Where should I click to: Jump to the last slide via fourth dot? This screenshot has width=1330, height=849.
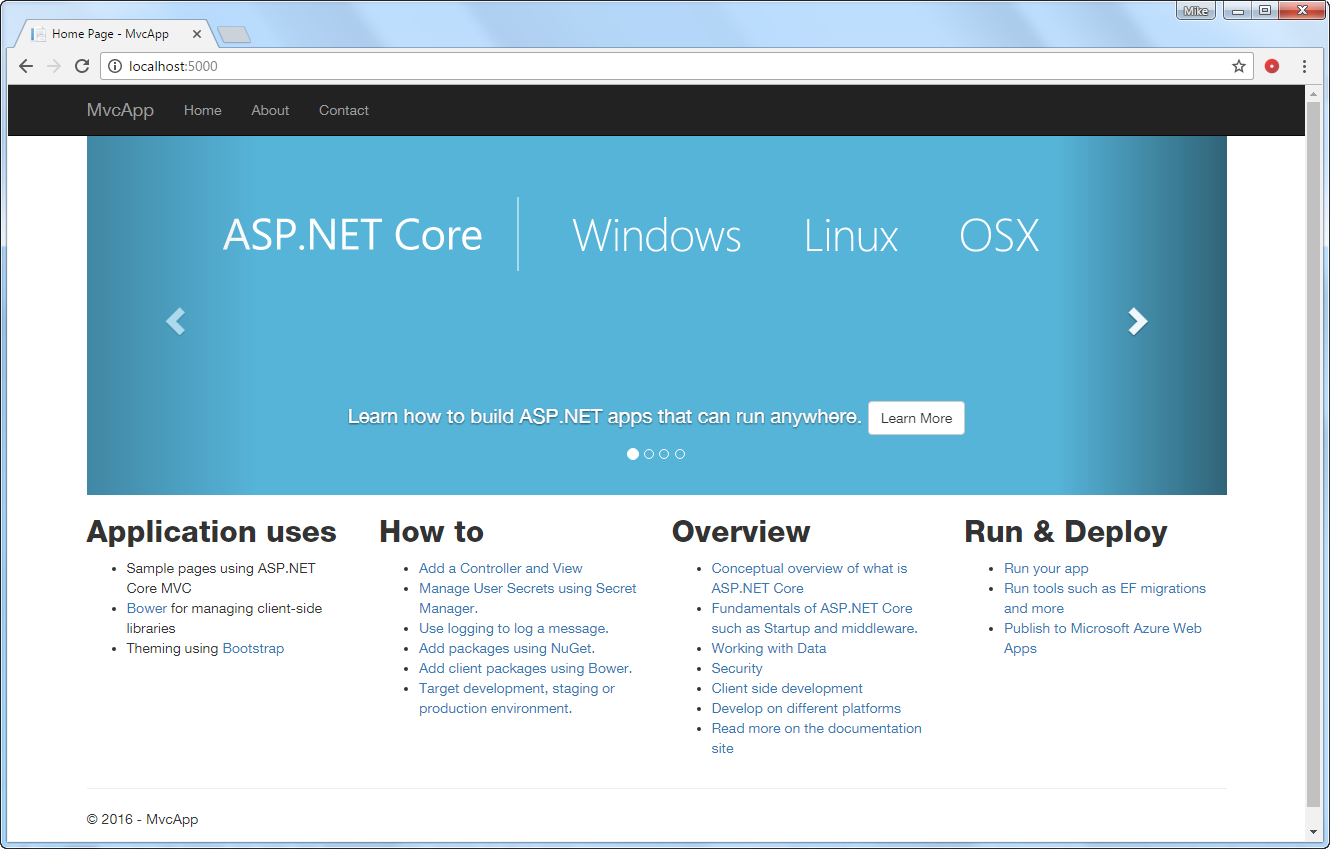tap(680, 453)
